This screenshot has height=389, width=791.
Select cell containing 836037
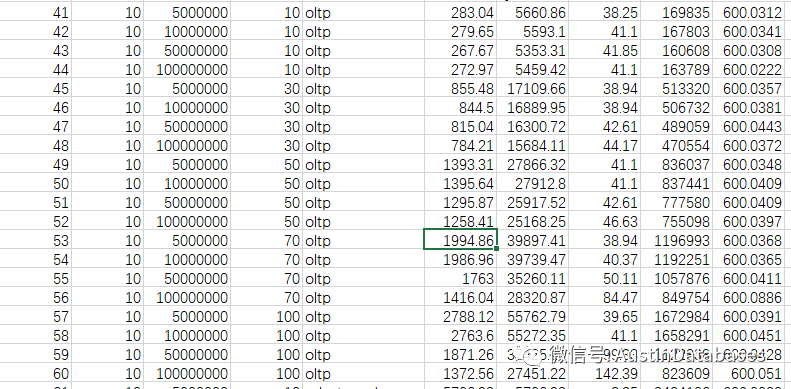click(x=676, y=164)
